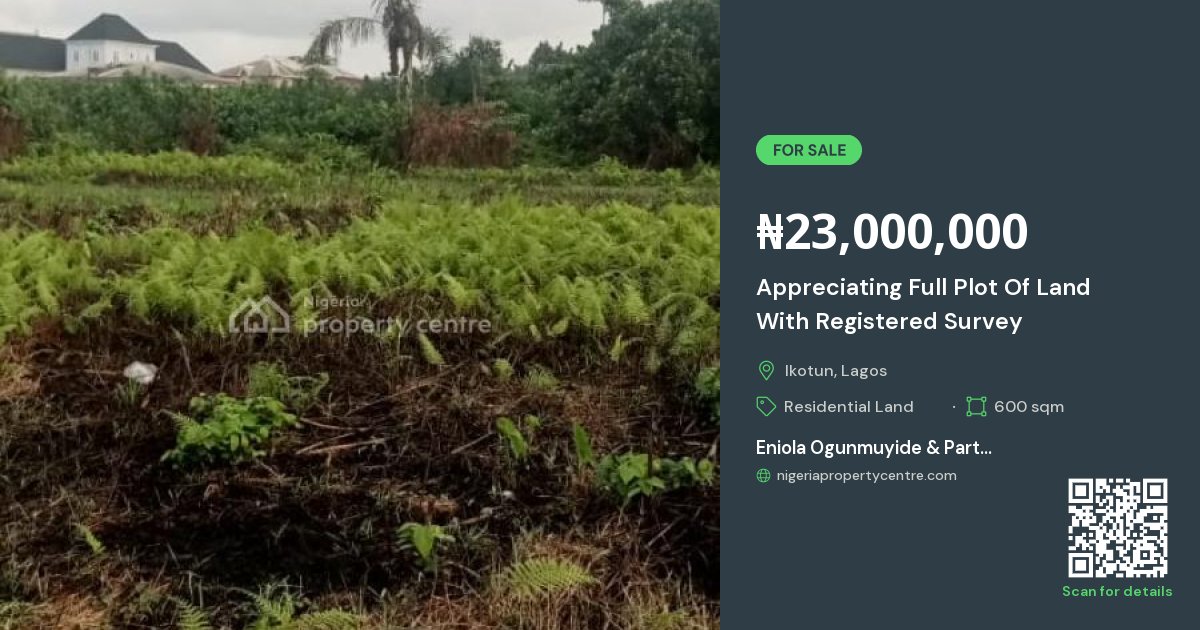The width and height of the screenshot is (1200, 630).
Task: Click the 600 sqm size text
Action: click(x=1029, y=406)
